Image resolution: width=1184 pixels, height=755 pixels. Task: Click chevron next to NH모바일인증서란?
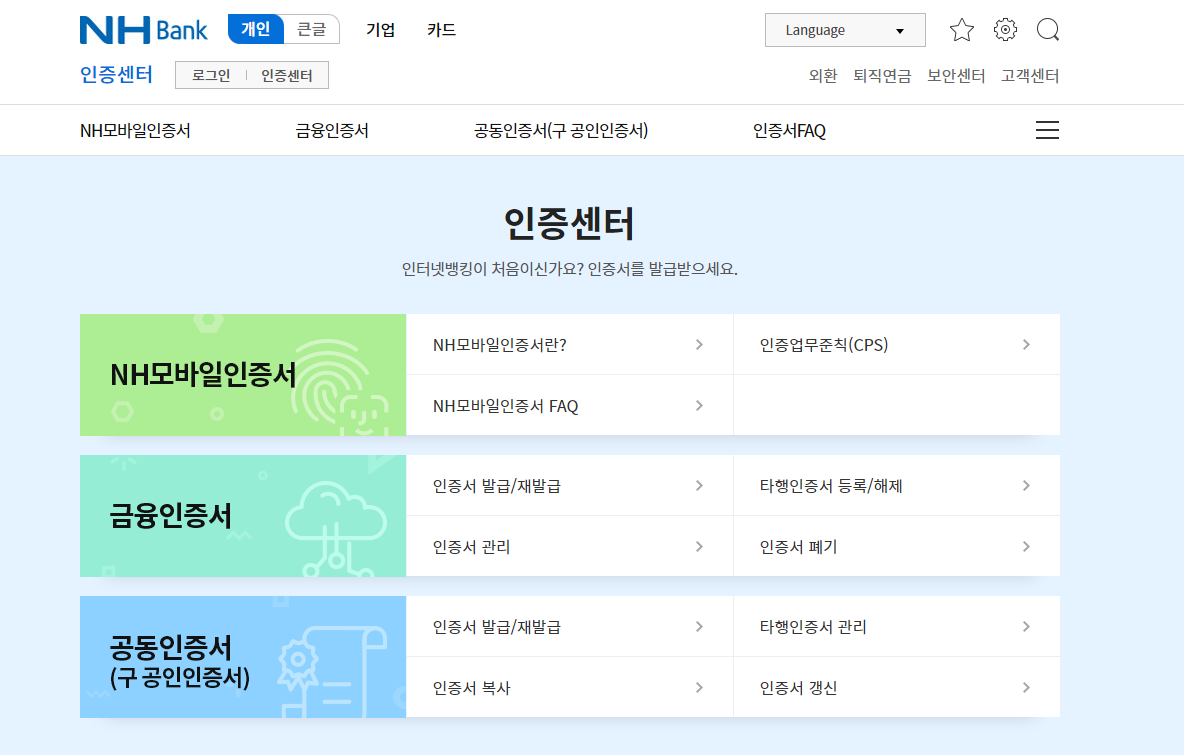[699, 344]
